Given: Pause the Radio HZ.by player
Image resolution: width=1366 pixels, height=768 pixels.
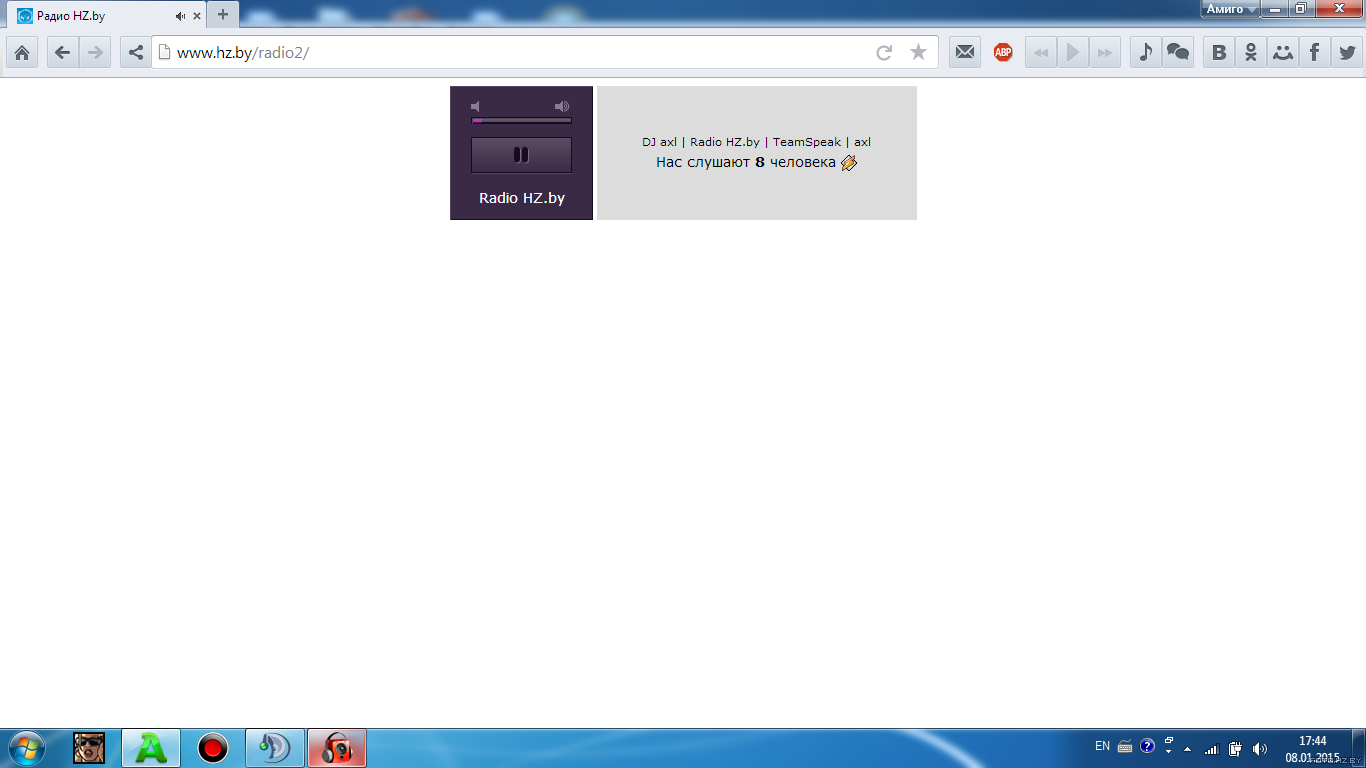Looking at the screenshot, I should [x=521, y=155].
